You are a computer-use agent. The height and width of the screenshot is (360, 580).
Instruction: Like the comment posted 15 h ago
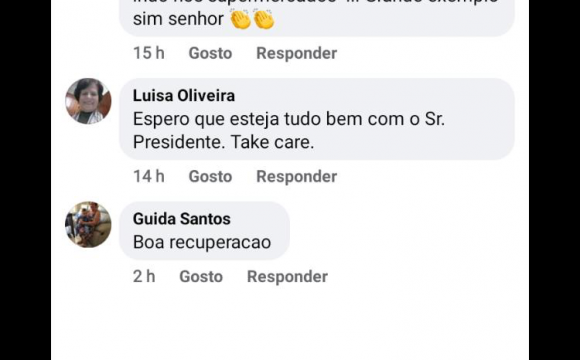210,53
